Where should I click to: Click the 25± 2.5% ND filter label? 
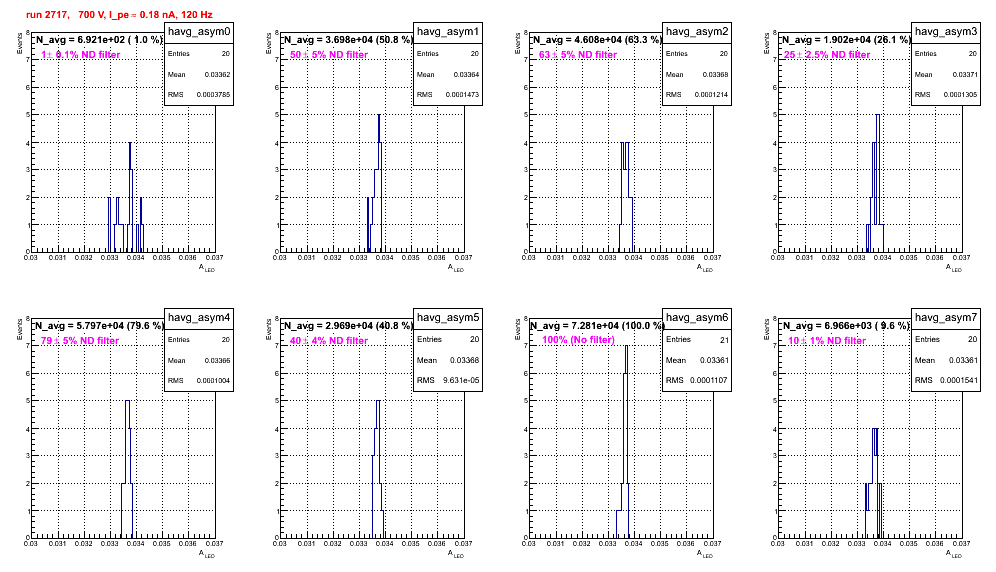827,55
